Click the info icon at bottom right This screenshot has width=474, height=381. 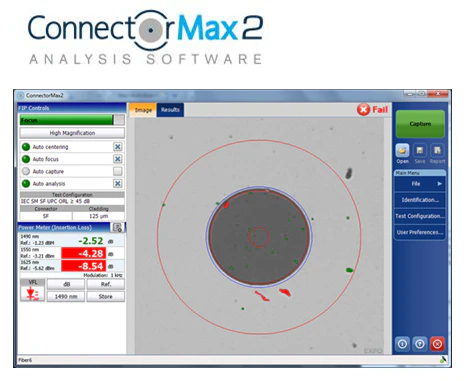(x=402, y=344)
